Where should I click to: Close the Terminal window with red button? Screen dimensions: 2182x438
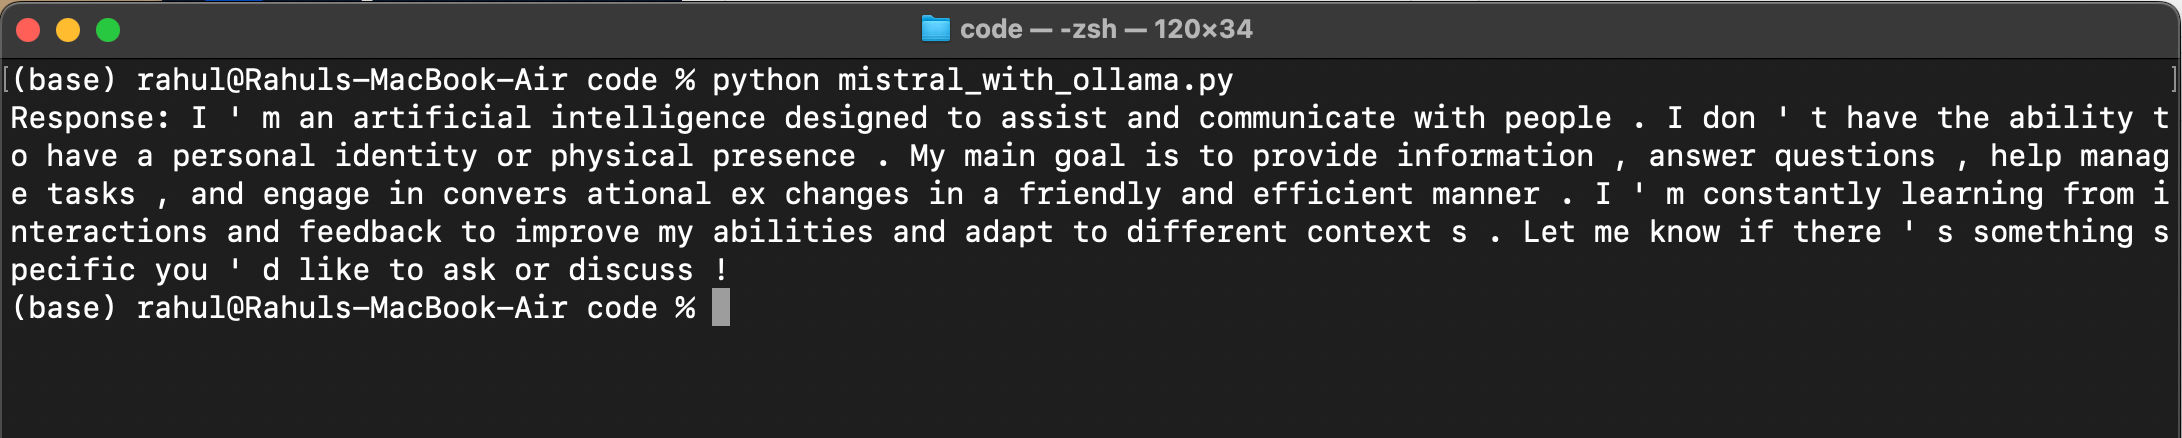(28, 30)
